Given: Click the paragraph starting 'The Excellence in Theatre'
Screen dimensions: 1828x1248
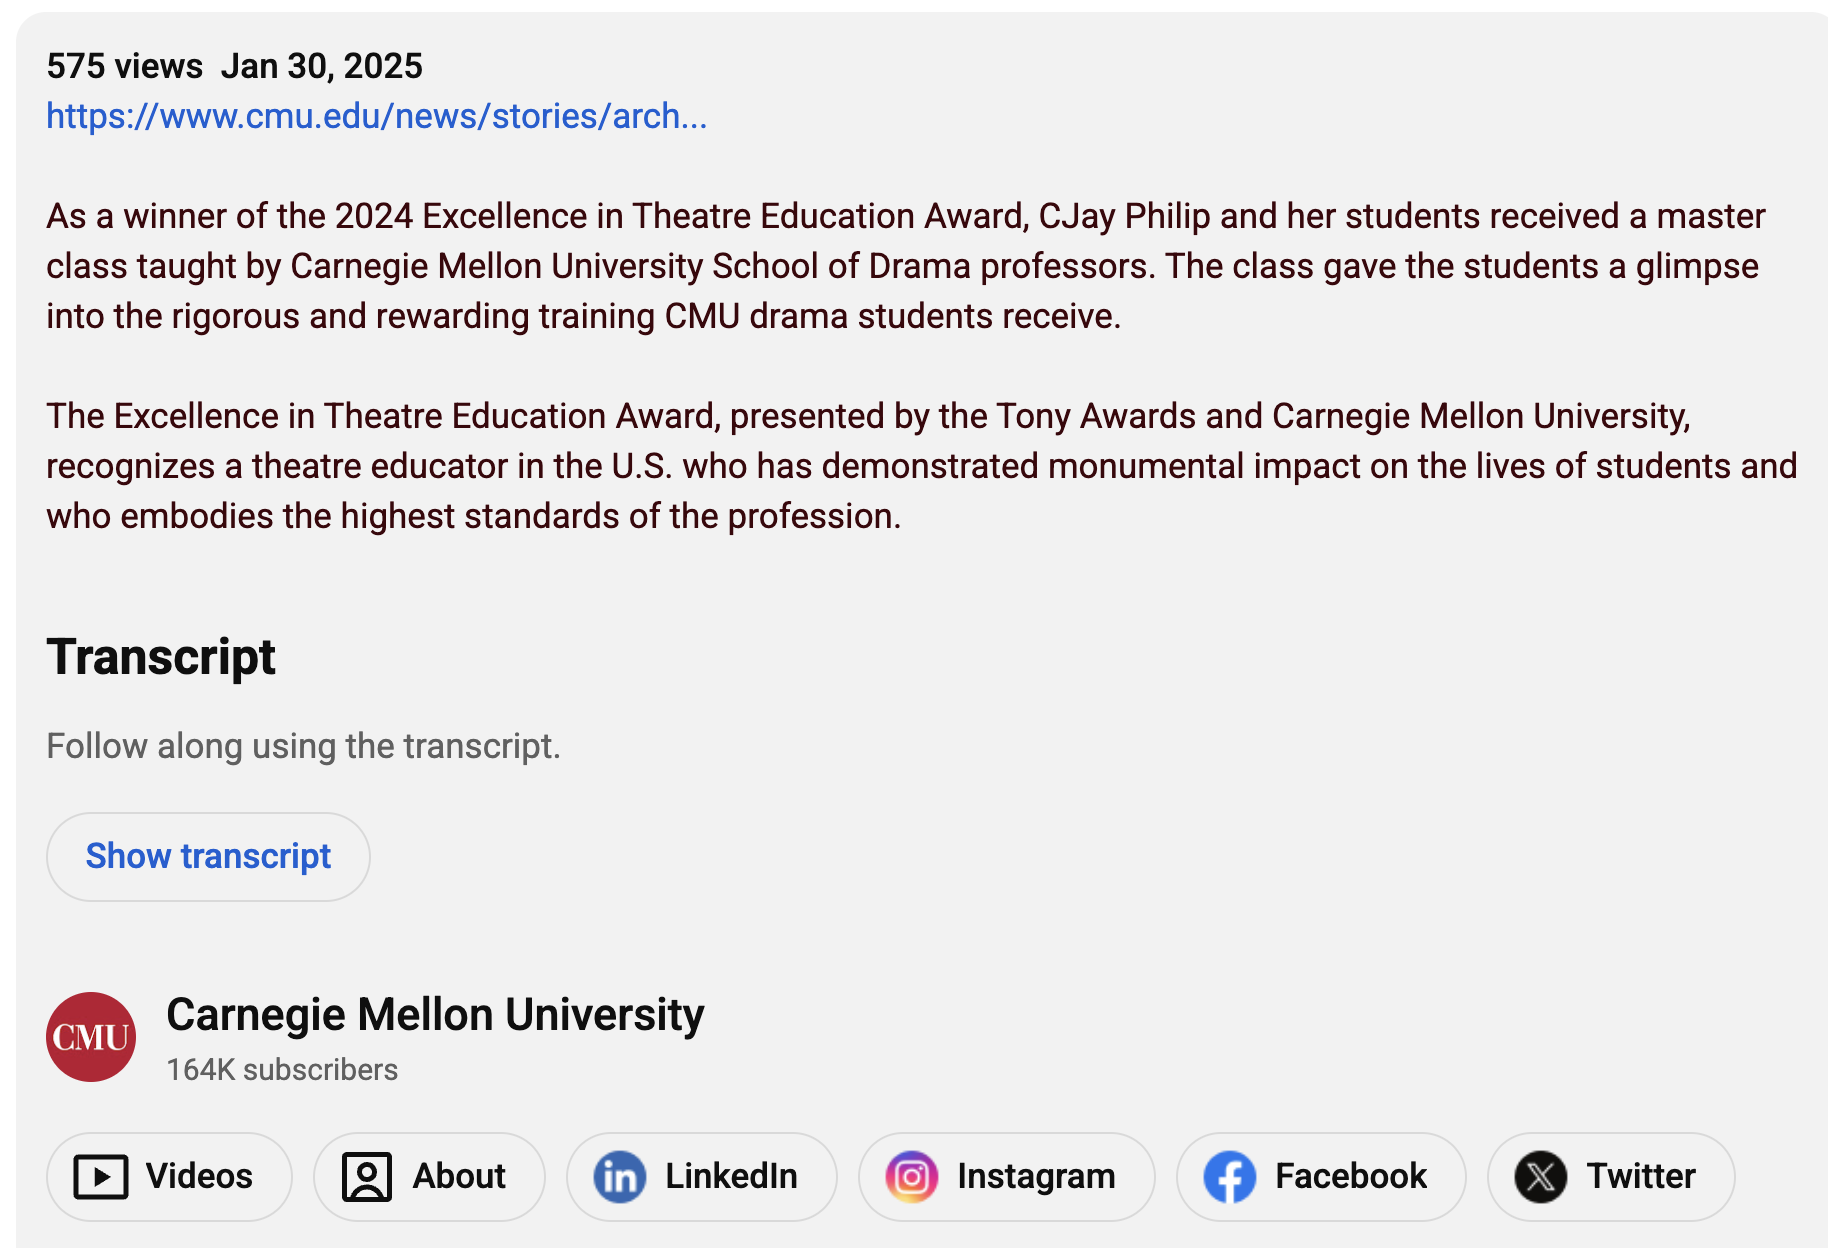Looking at the screenshot, I should 921,466.
